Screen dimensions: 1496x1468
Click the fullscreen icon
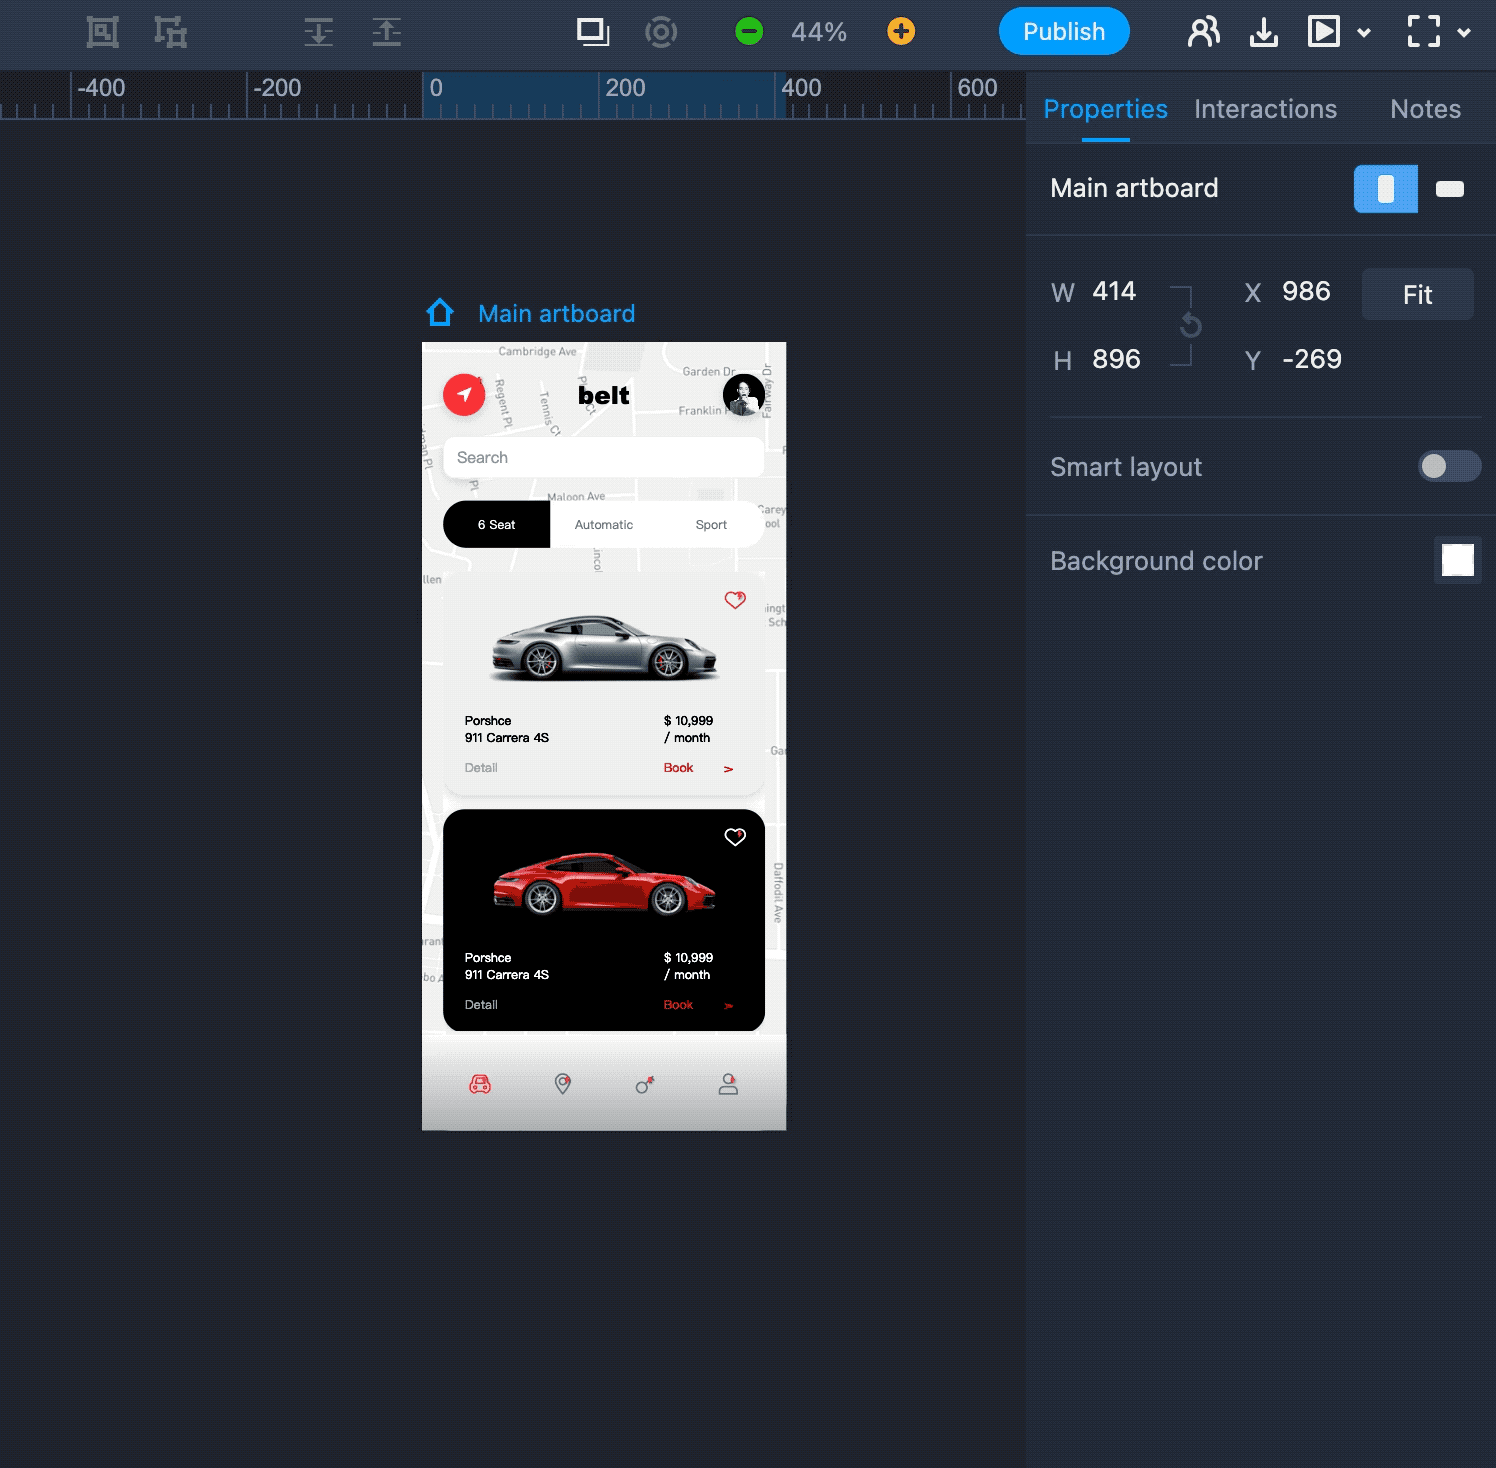1423,32
